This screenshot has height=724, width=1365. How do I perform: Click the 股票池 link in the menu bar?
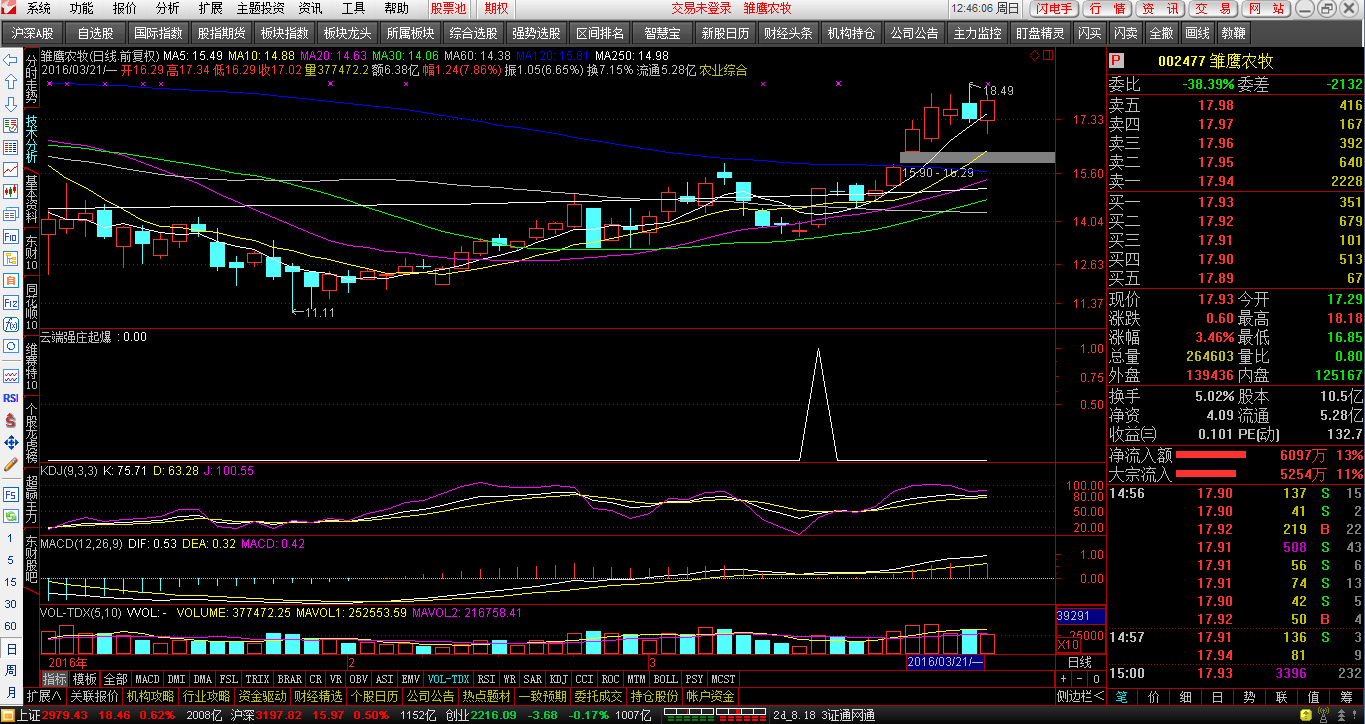click(448, 8)
